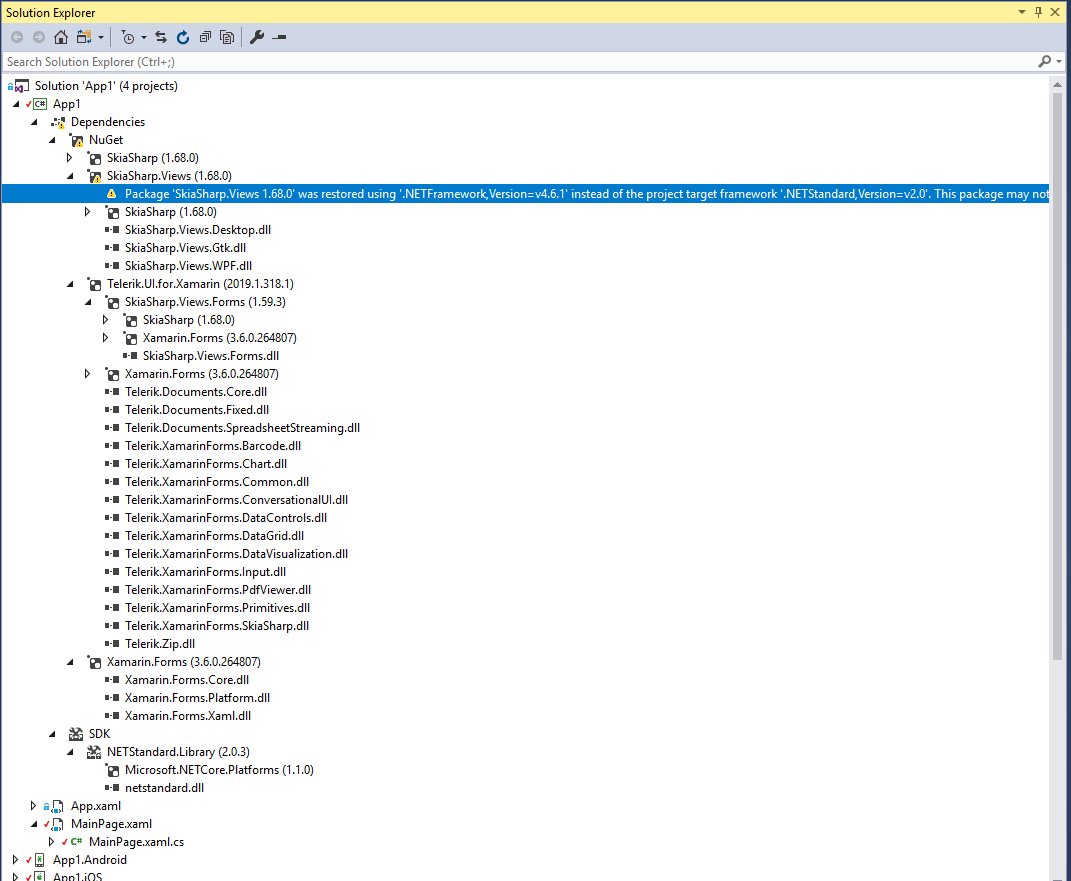Image resolution: width=1071 pixels, height=881 pixels.
Task: Select SkiaSharp.Views.Desktop.dll
Action: tap(198, 230)
